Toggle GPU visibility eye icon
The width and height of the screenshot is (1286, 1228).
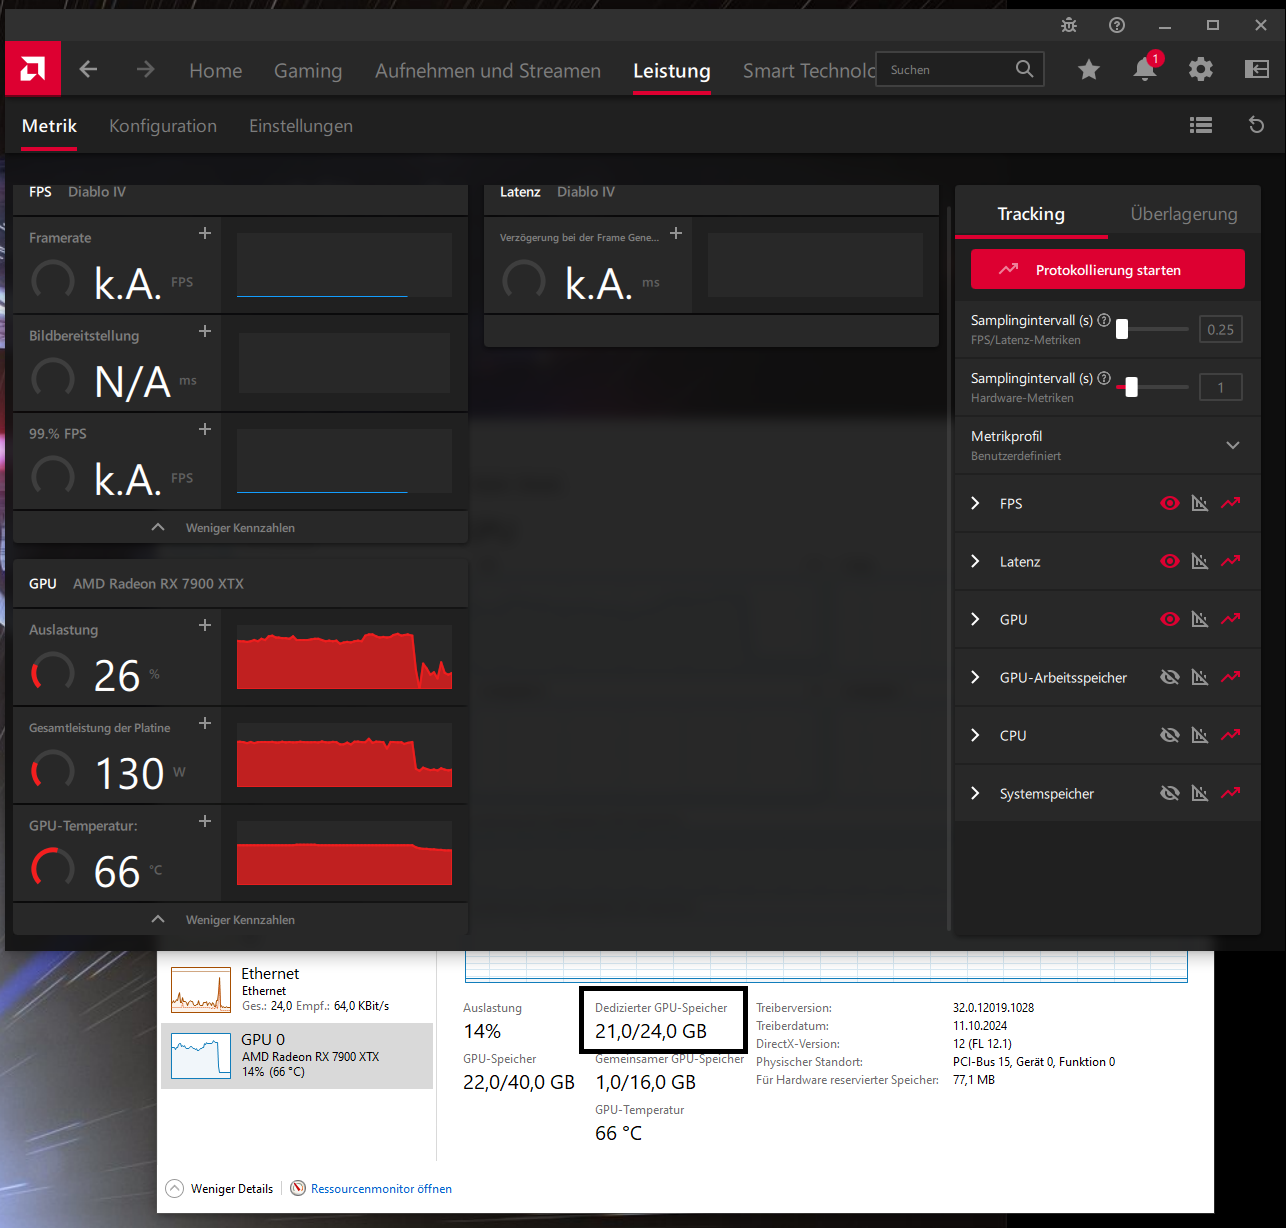tap(1169, 619)
